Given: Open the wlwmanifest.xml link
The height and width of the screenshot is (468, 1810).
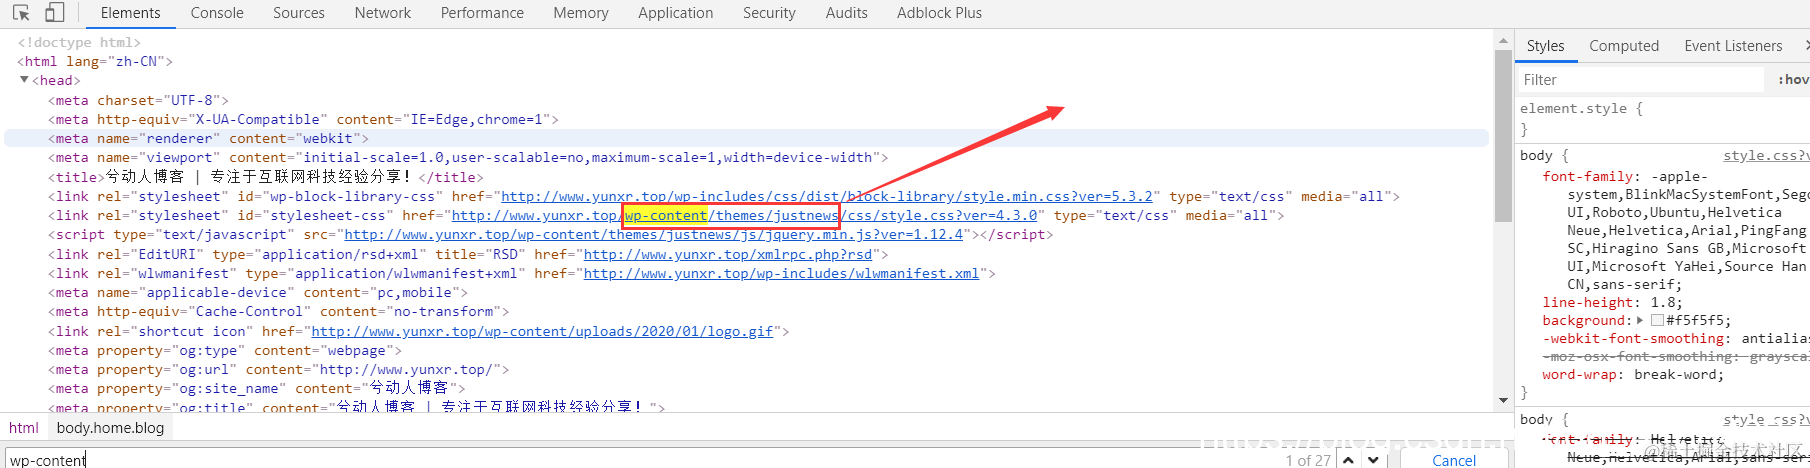Looking at the screenshot, I should pos(782,273).
